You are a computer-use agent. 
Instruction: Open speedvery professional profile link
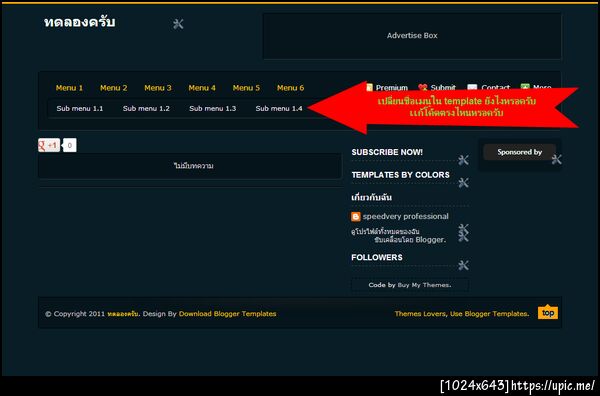click(406, 217)
